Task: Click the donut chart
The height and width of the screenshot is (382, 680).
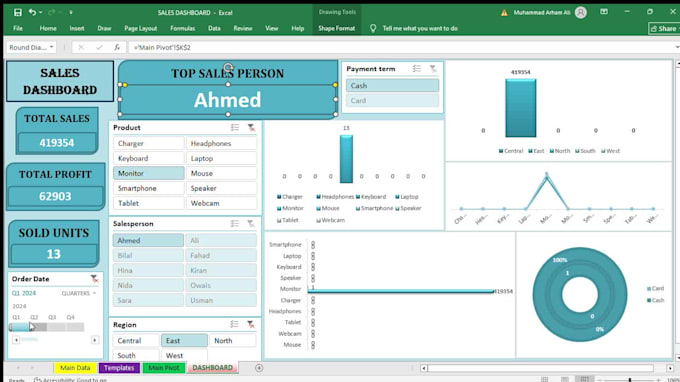Action: (580, 294)
